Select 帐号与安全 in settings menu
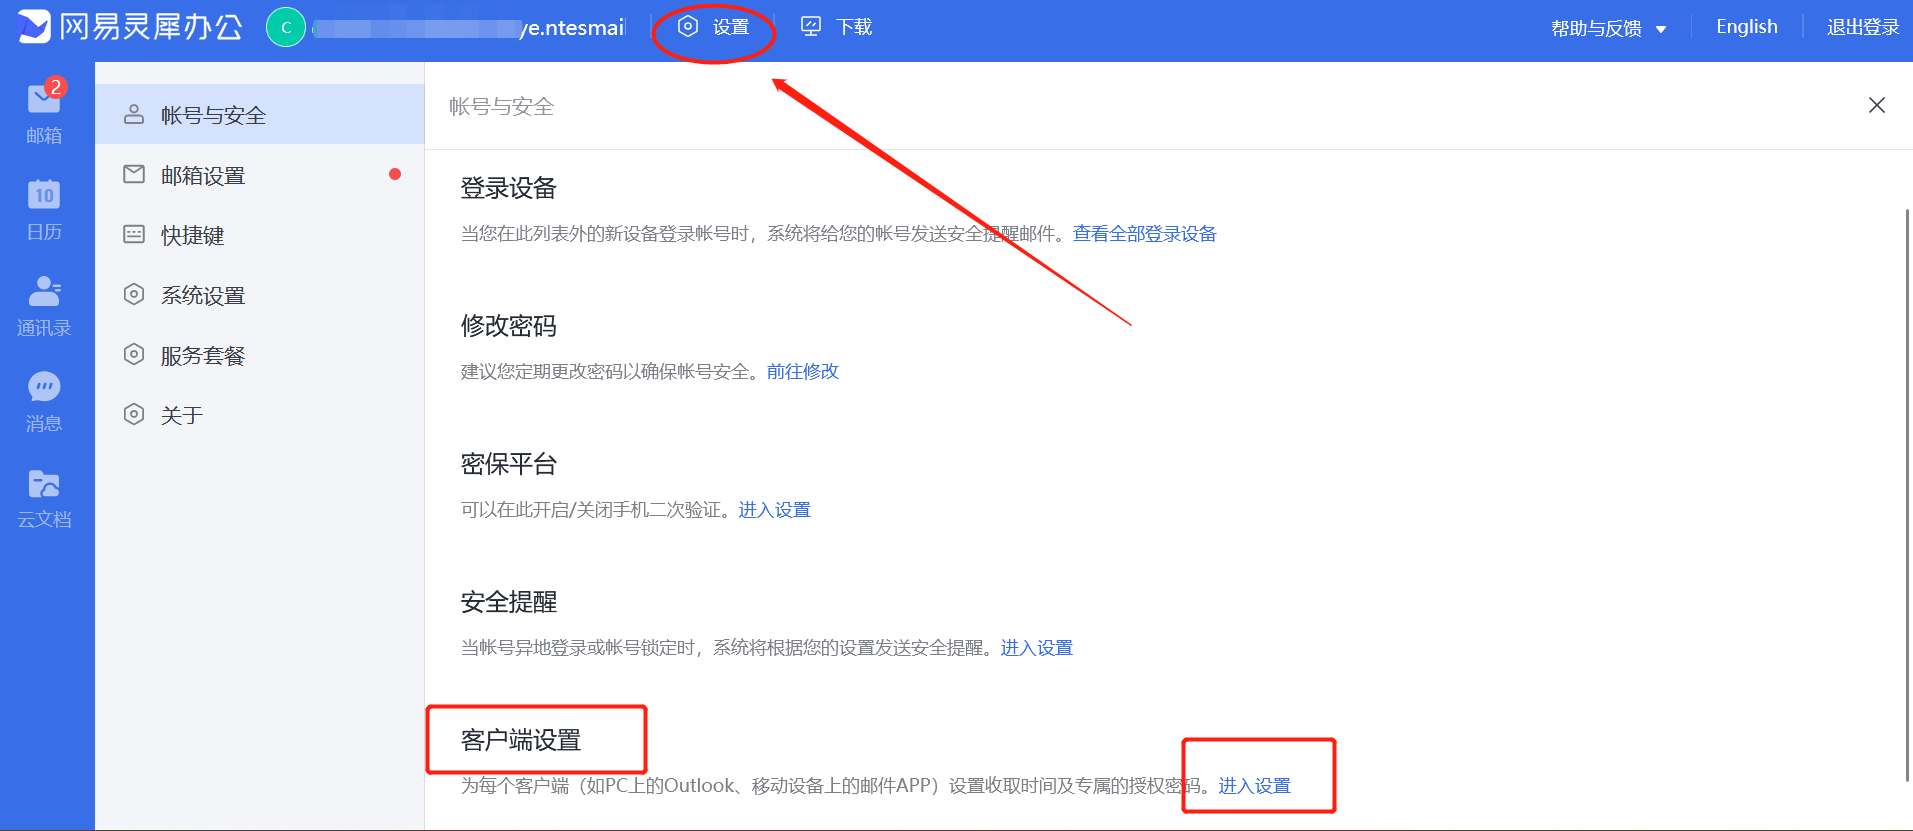The width and height of the screenshot is (1913, 831). [x=213, y=115]
